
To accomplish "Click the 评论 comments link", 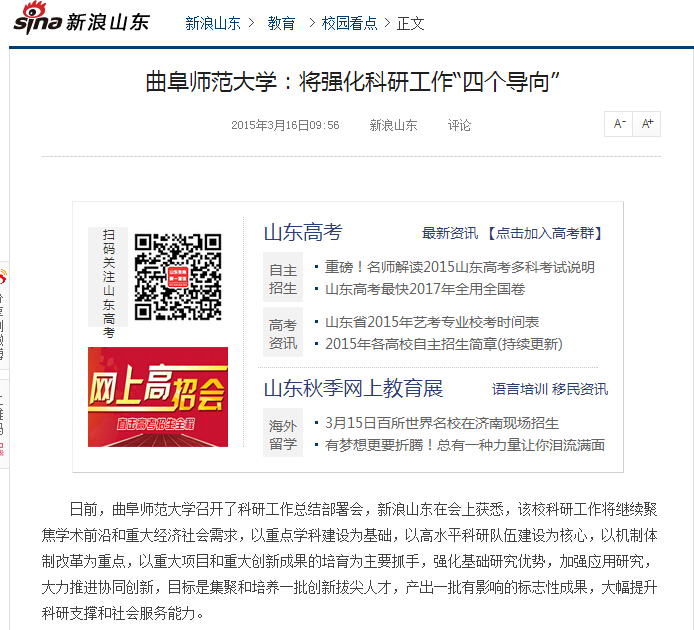I will [x=459, y=126].
